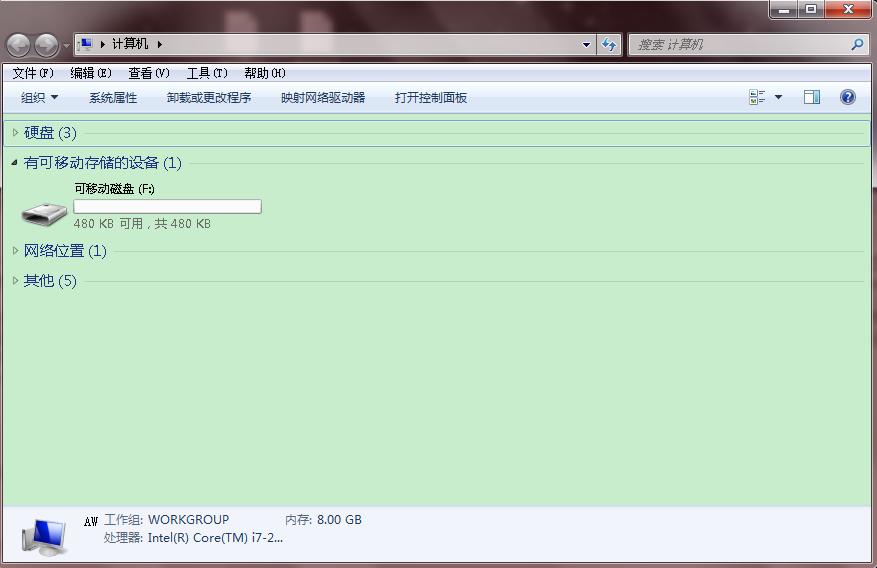Click 映射网络驱动器 toolbar button
The image size is (877, 568).
pyautogui.click(x=323, y=98)
